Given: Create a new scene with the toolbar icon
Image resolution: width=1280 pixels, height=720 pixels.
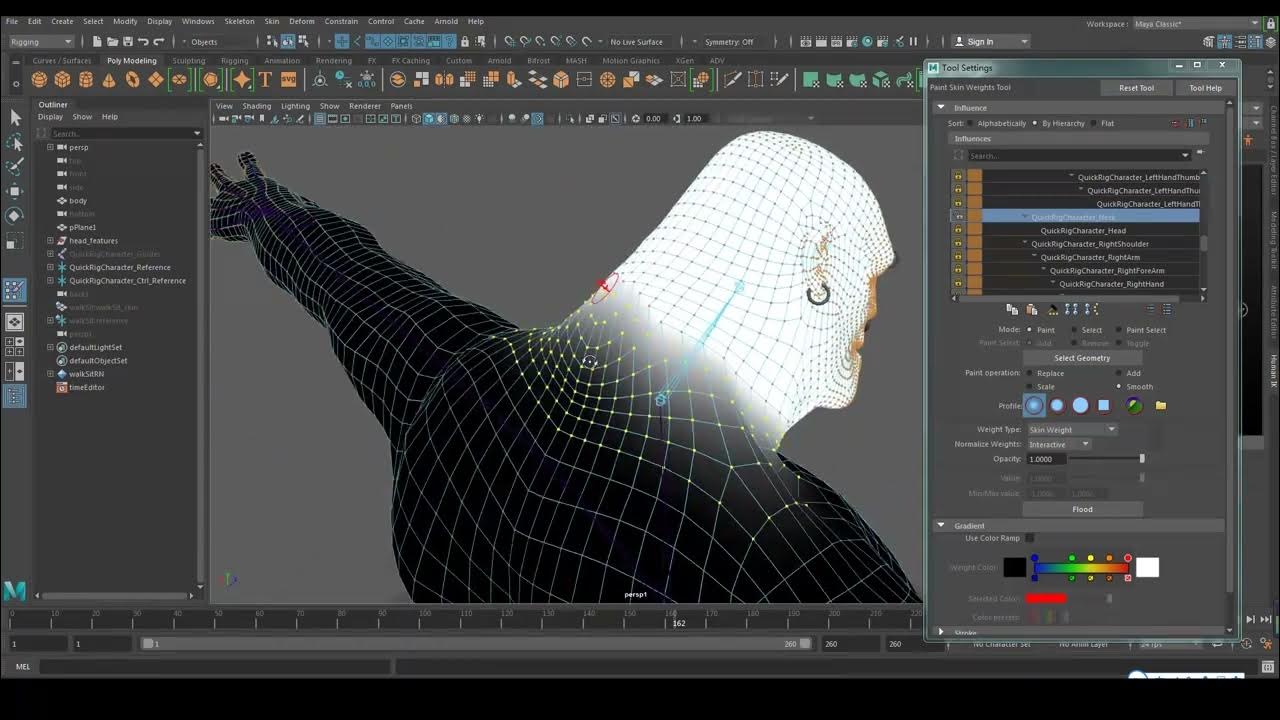Looking at the screenshot, I should [x=96, y=41].
